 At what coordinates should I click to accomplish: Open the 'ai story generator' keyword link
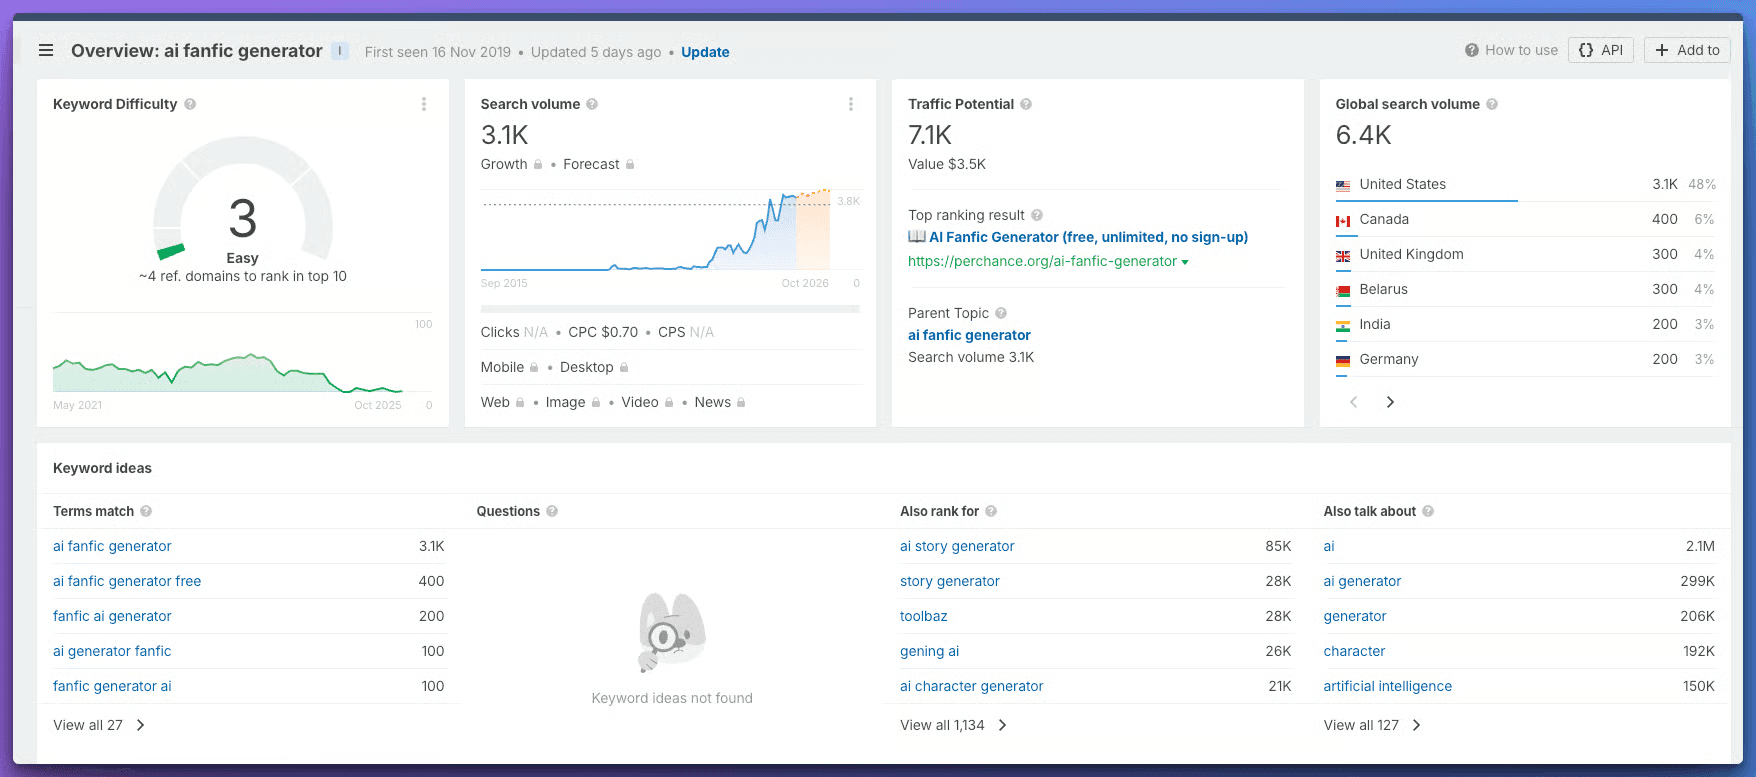[957, 546]
